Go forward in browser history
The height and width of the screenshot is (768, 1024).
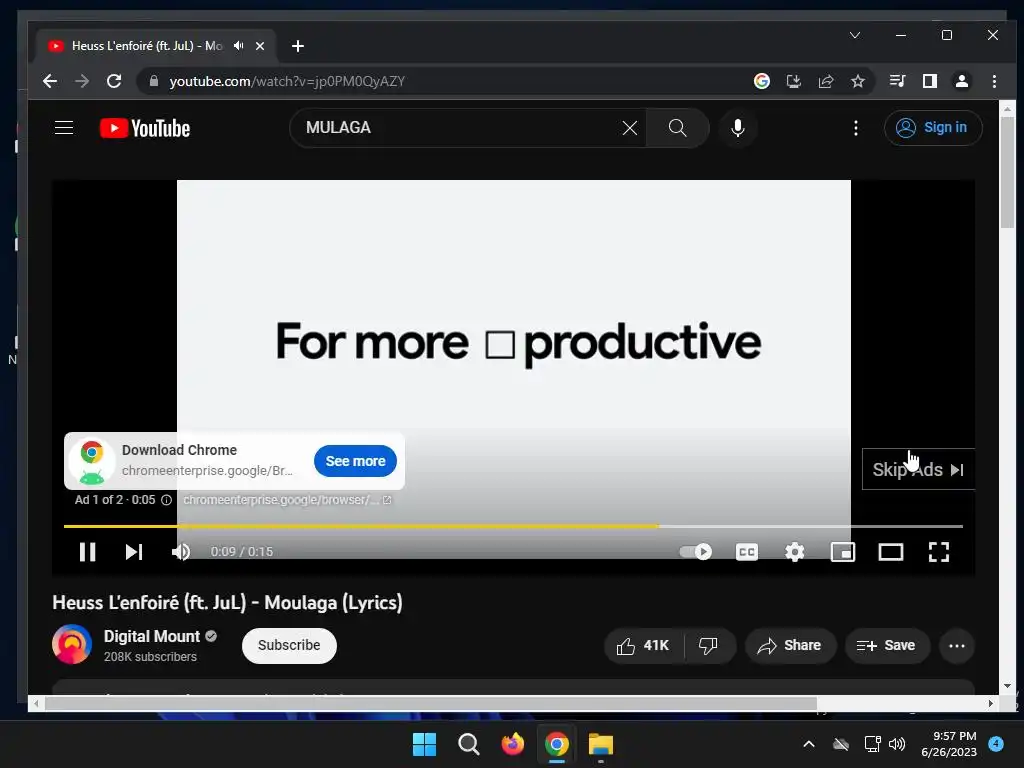[x=82, y=81]
